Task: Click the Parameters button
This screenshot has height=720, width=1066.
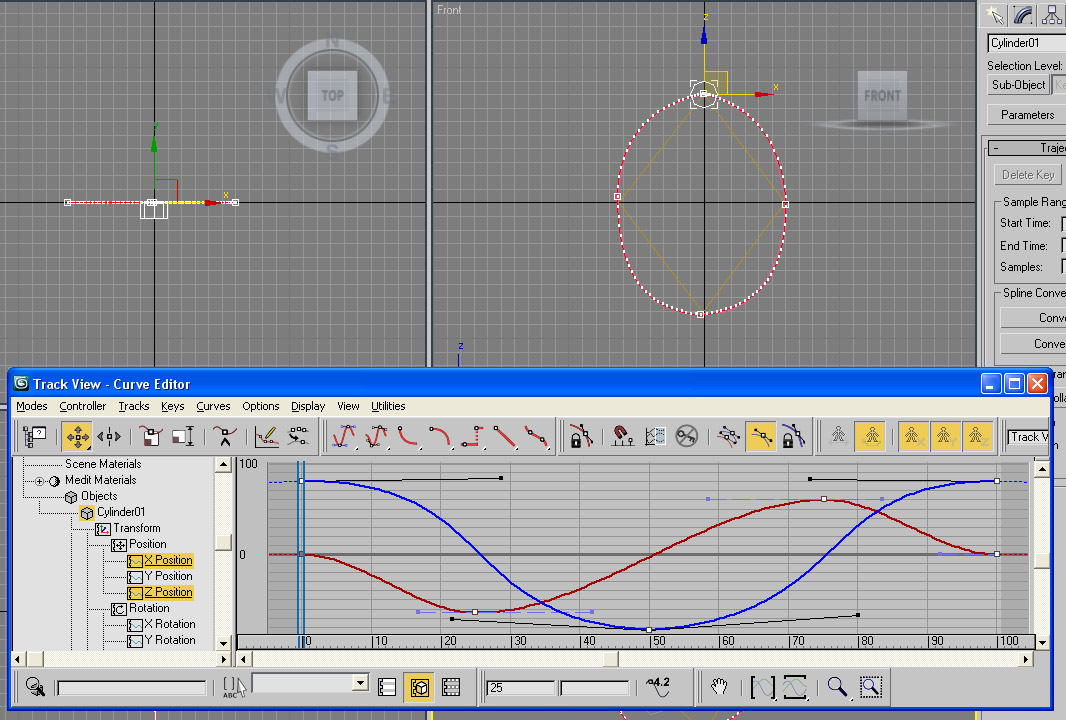Action: 1027,115
